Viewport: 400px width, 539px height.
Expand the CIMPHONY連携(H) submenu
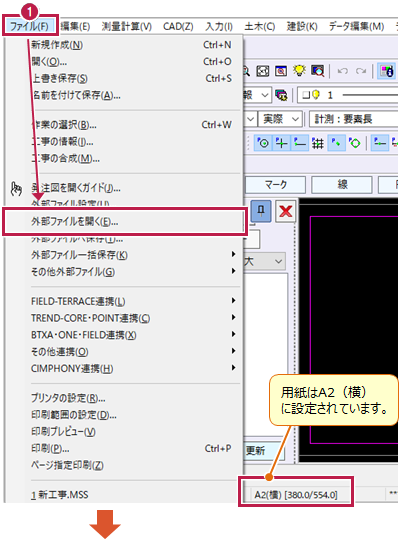click(x=233, y=368)
